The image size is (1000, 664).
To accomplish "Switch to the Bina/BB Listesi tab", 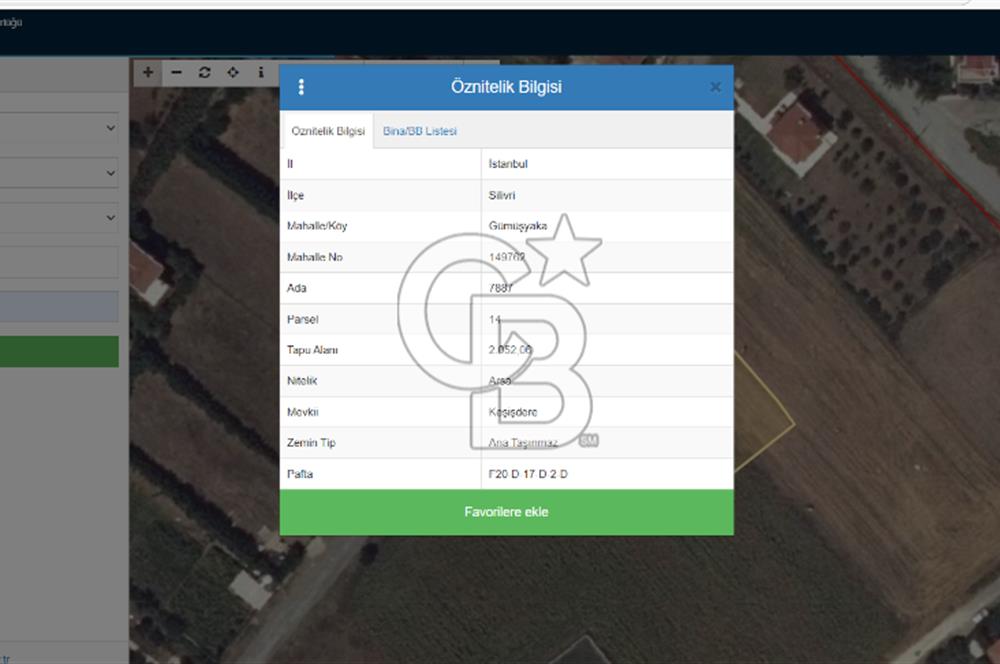I will click(420, 131).
